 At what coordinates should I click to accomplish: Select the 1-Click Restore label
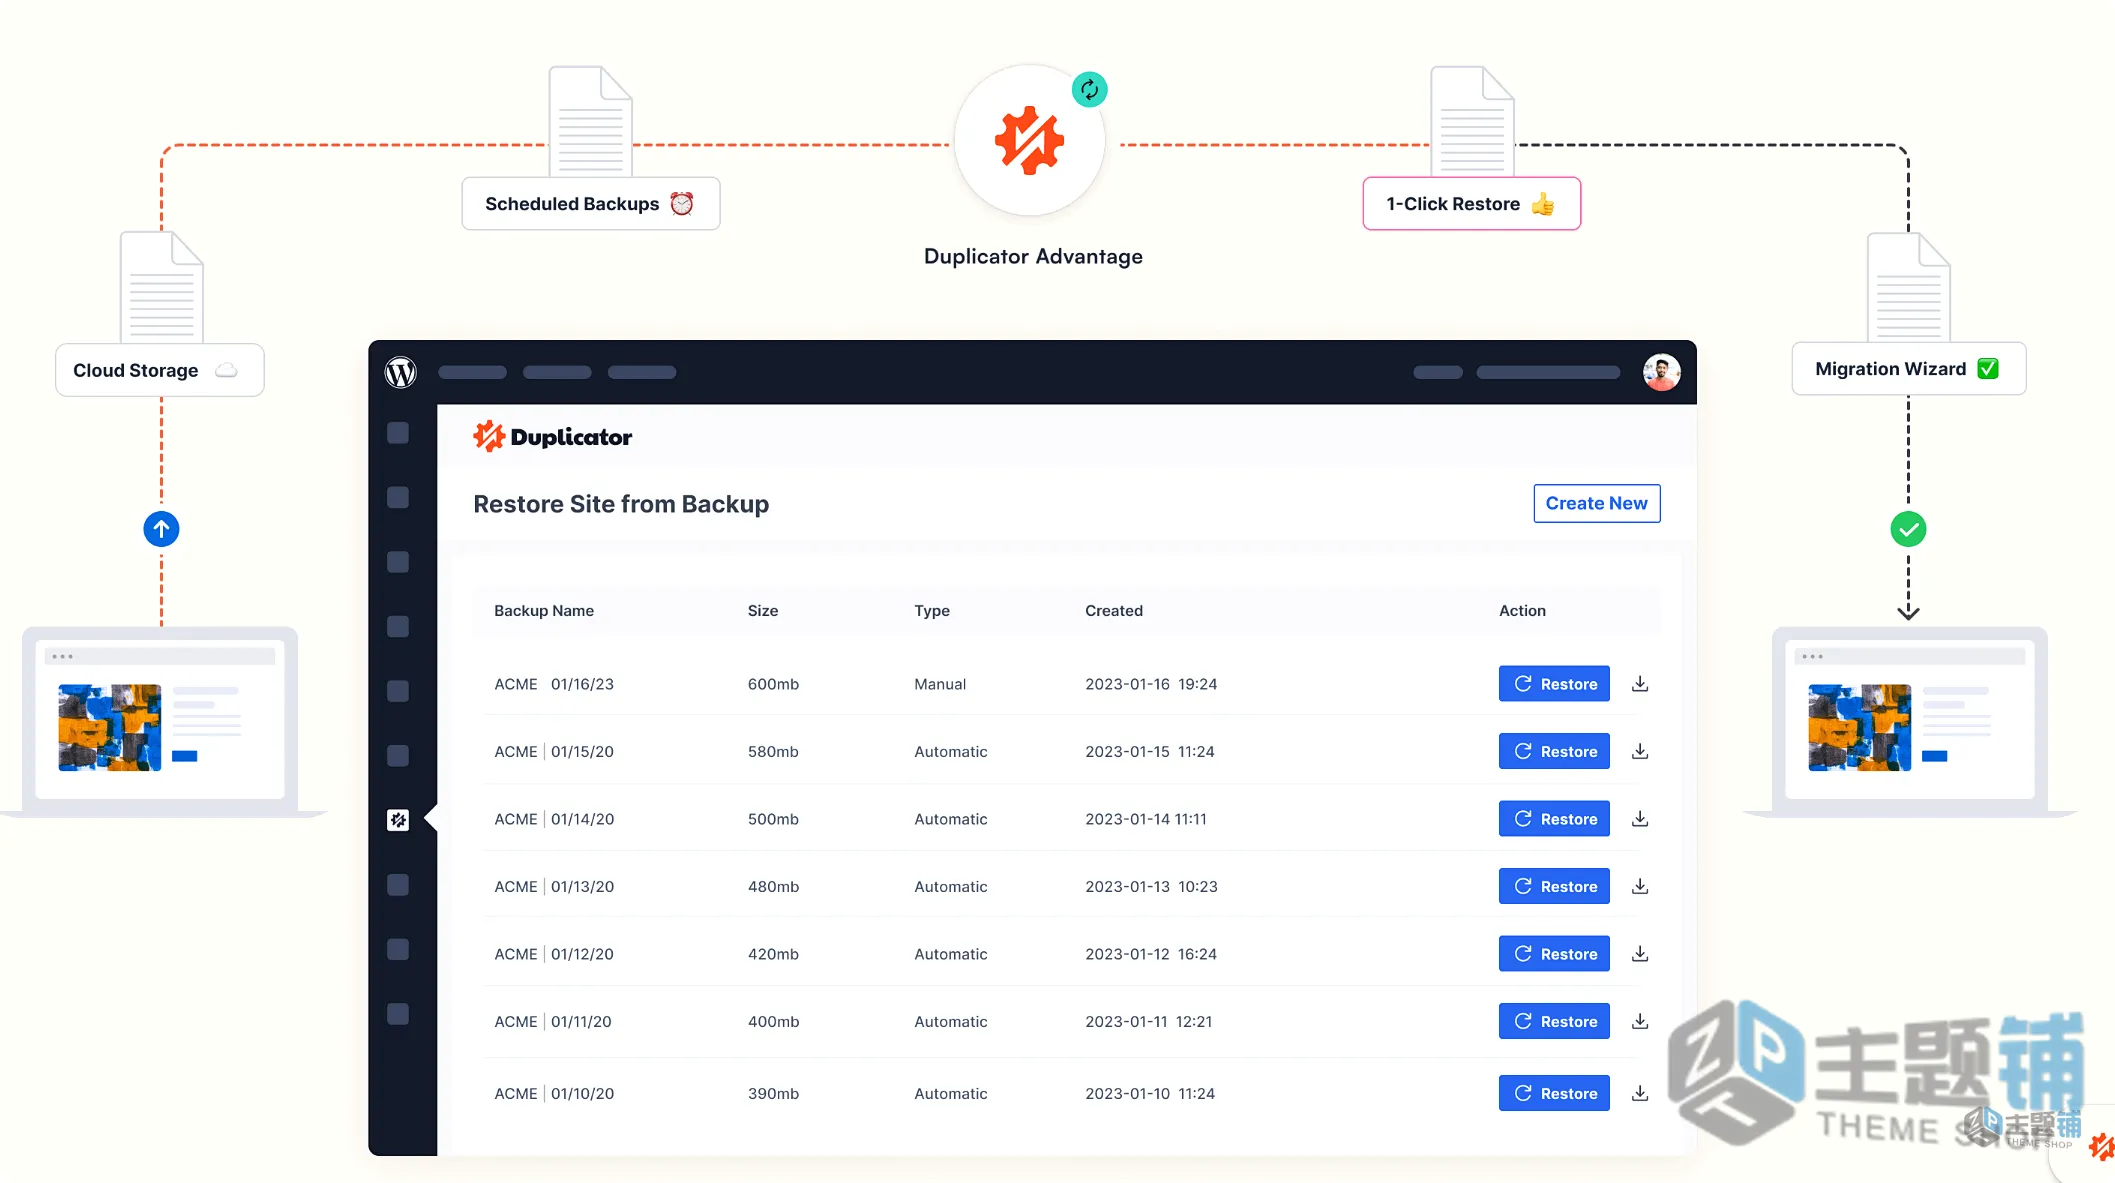pos(1472,204)
